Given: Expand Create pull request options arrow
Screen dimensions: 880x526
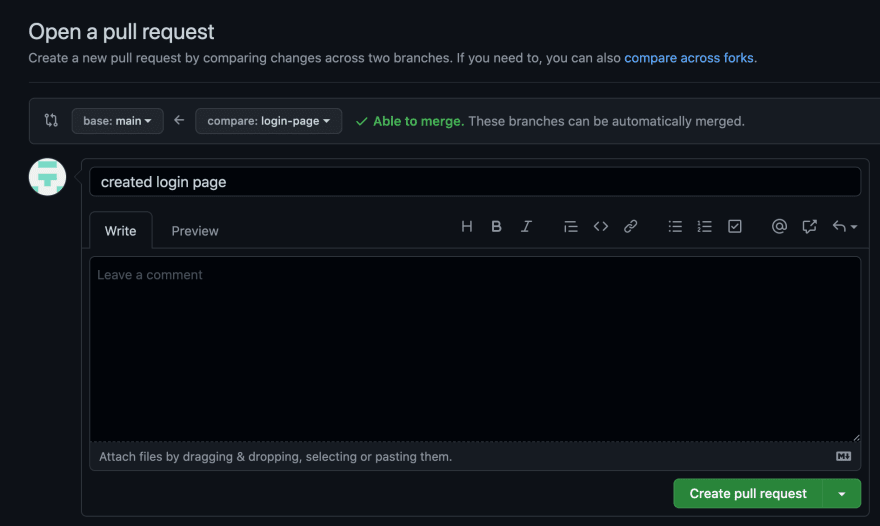Looking at the screenshot, I should pos(841,493).
